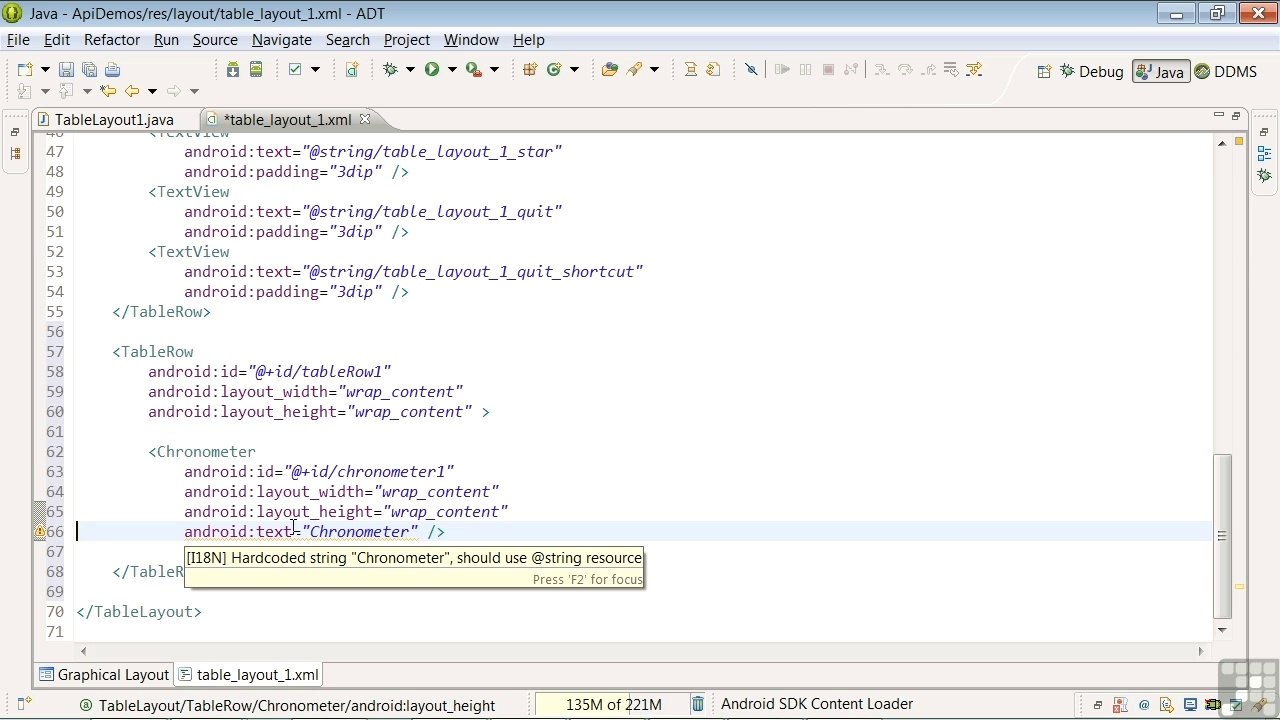
Task: Expand the External Tools dropdown arrow
Action: (x=495, y=69)
